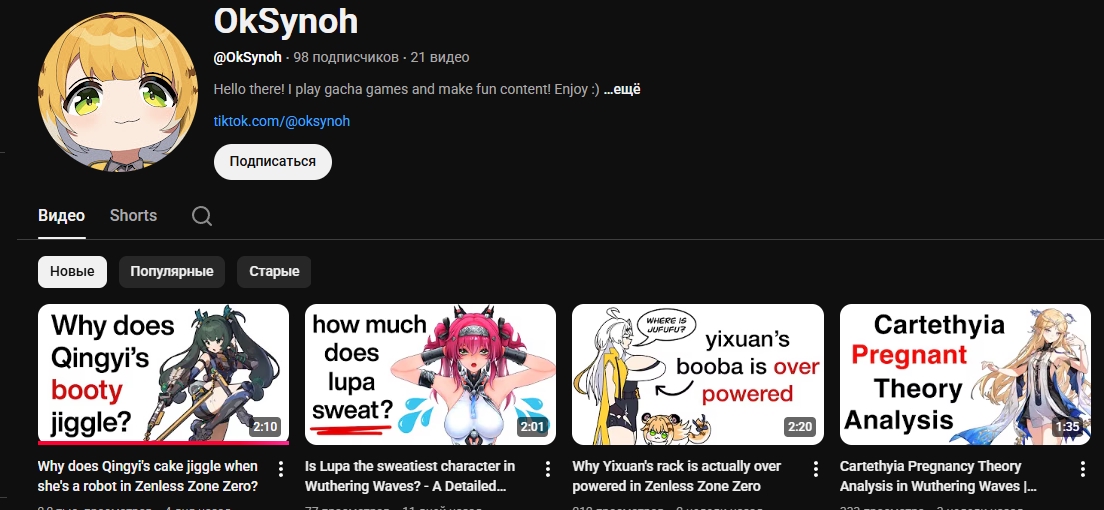Open the Qingyi booty jiggle thumbnail

163,374
